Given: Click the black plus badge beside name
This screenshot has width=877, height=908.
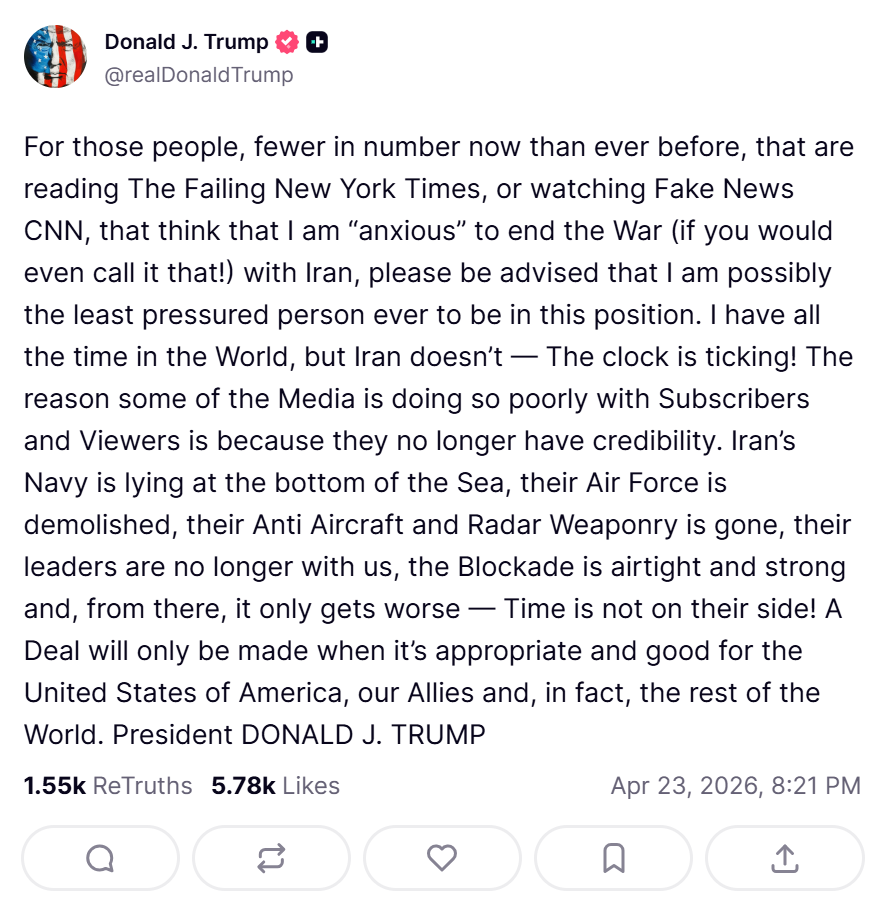Looking at the screenshot, I should click(x=317, y=42).
